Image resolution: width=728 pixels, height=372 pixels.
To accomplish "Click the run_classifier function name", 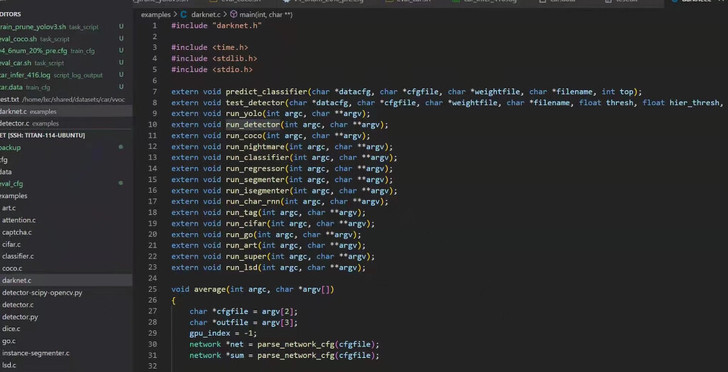I will [x=257, y=158].
